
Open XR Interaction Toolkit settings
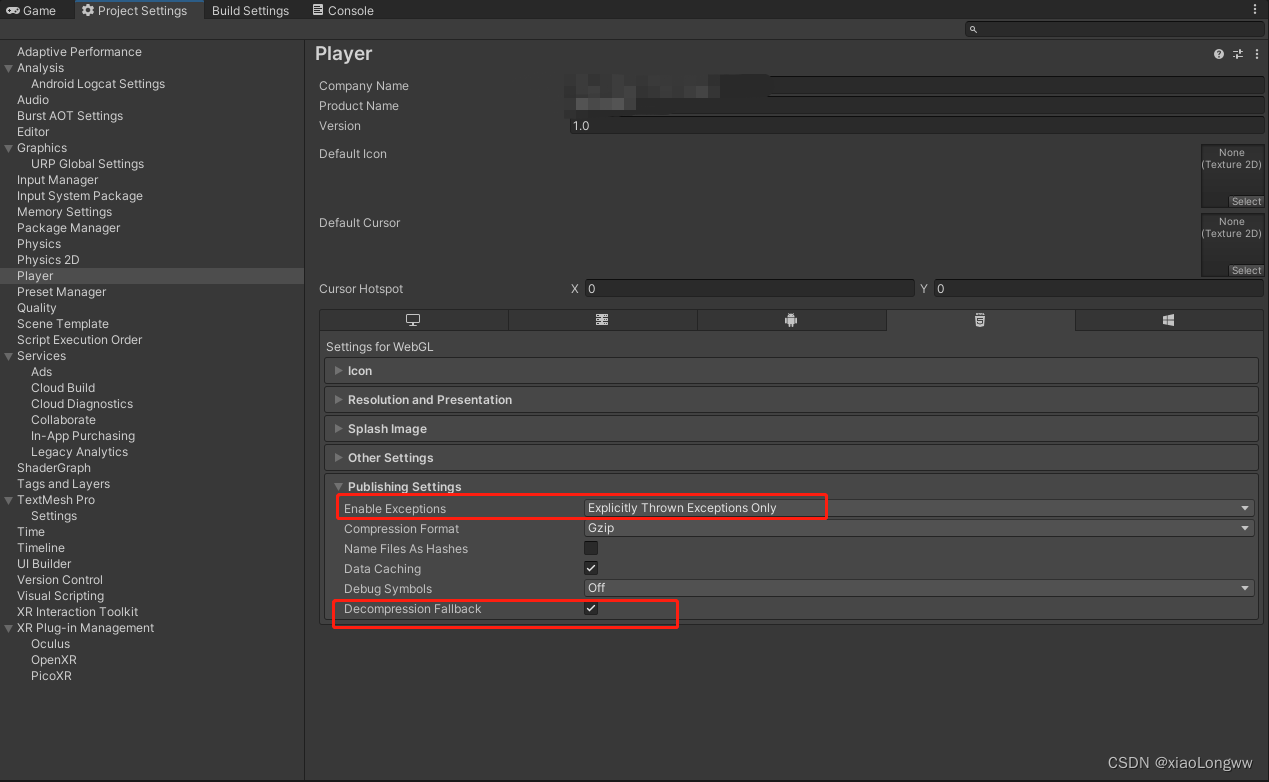77,612
